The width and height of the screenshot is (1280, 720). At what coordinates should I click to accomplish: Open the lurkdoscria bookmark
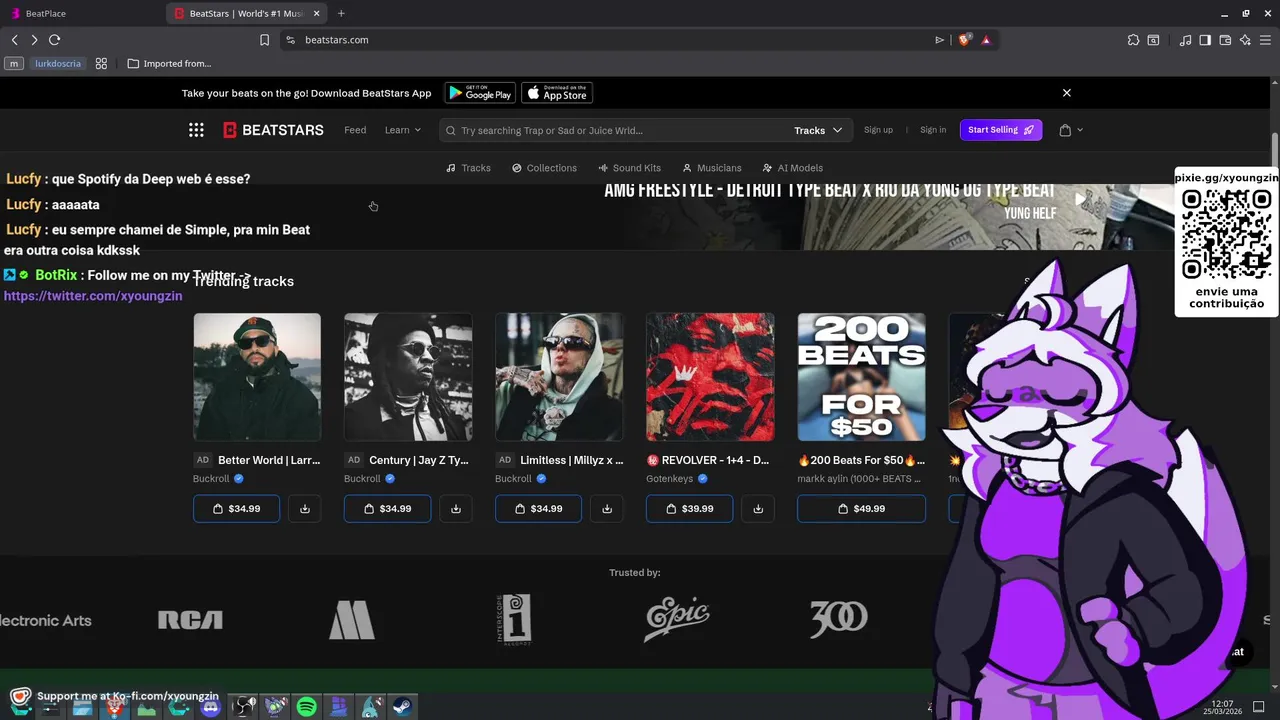58,64
